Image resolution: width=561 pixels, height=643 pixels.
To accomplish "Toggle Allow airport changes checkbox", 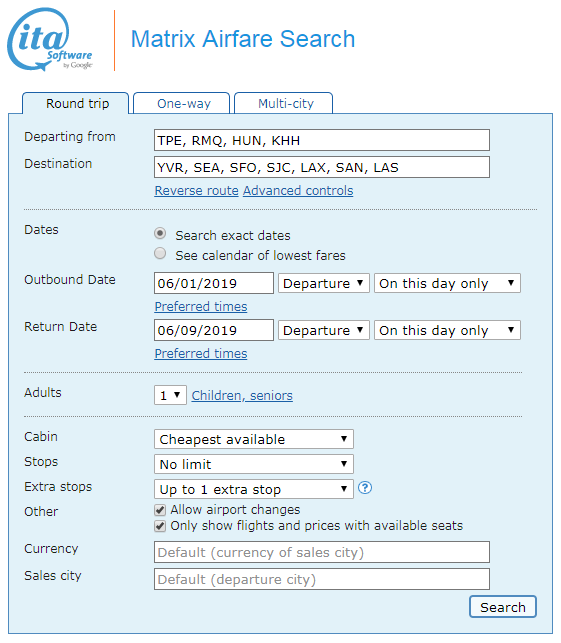I will click(160, 510).
